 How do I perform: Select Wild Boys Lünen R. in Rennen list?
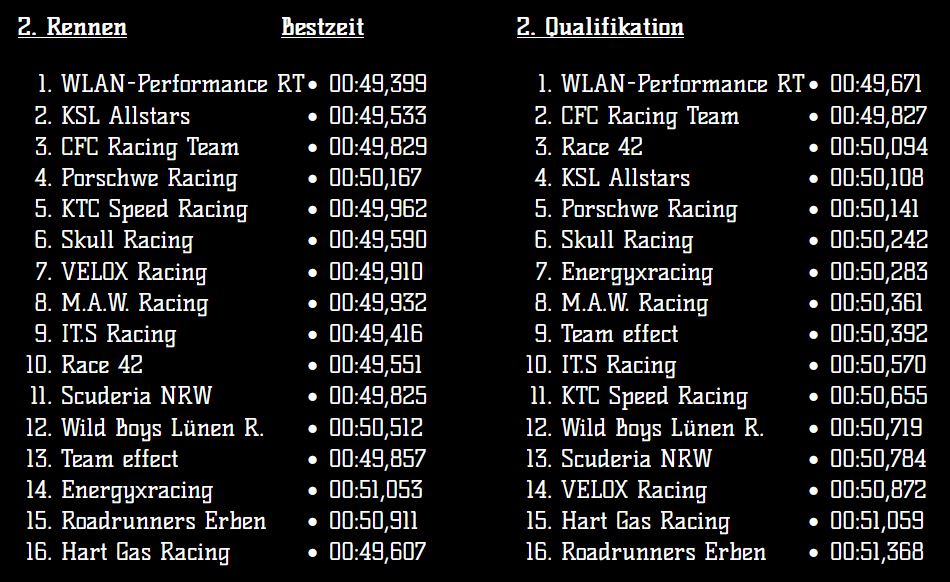pos(162,428)
